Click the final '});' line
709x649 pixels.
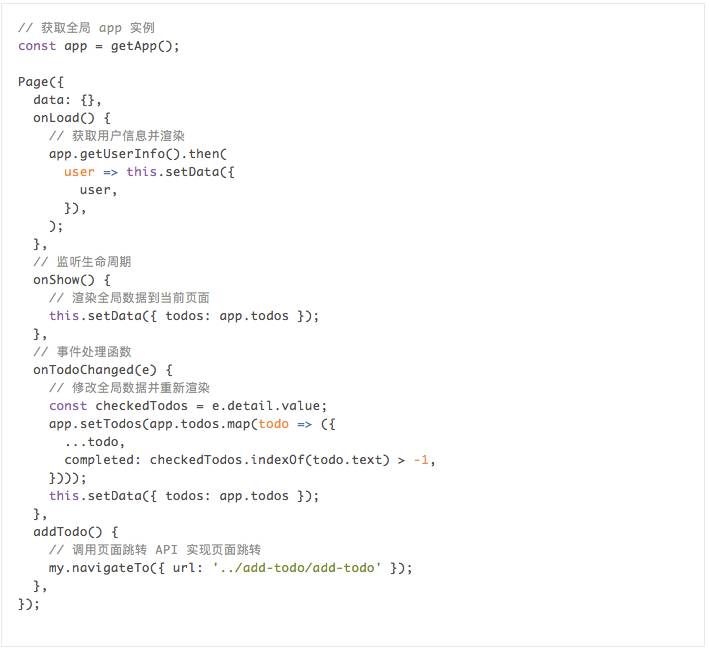(29, 604)
